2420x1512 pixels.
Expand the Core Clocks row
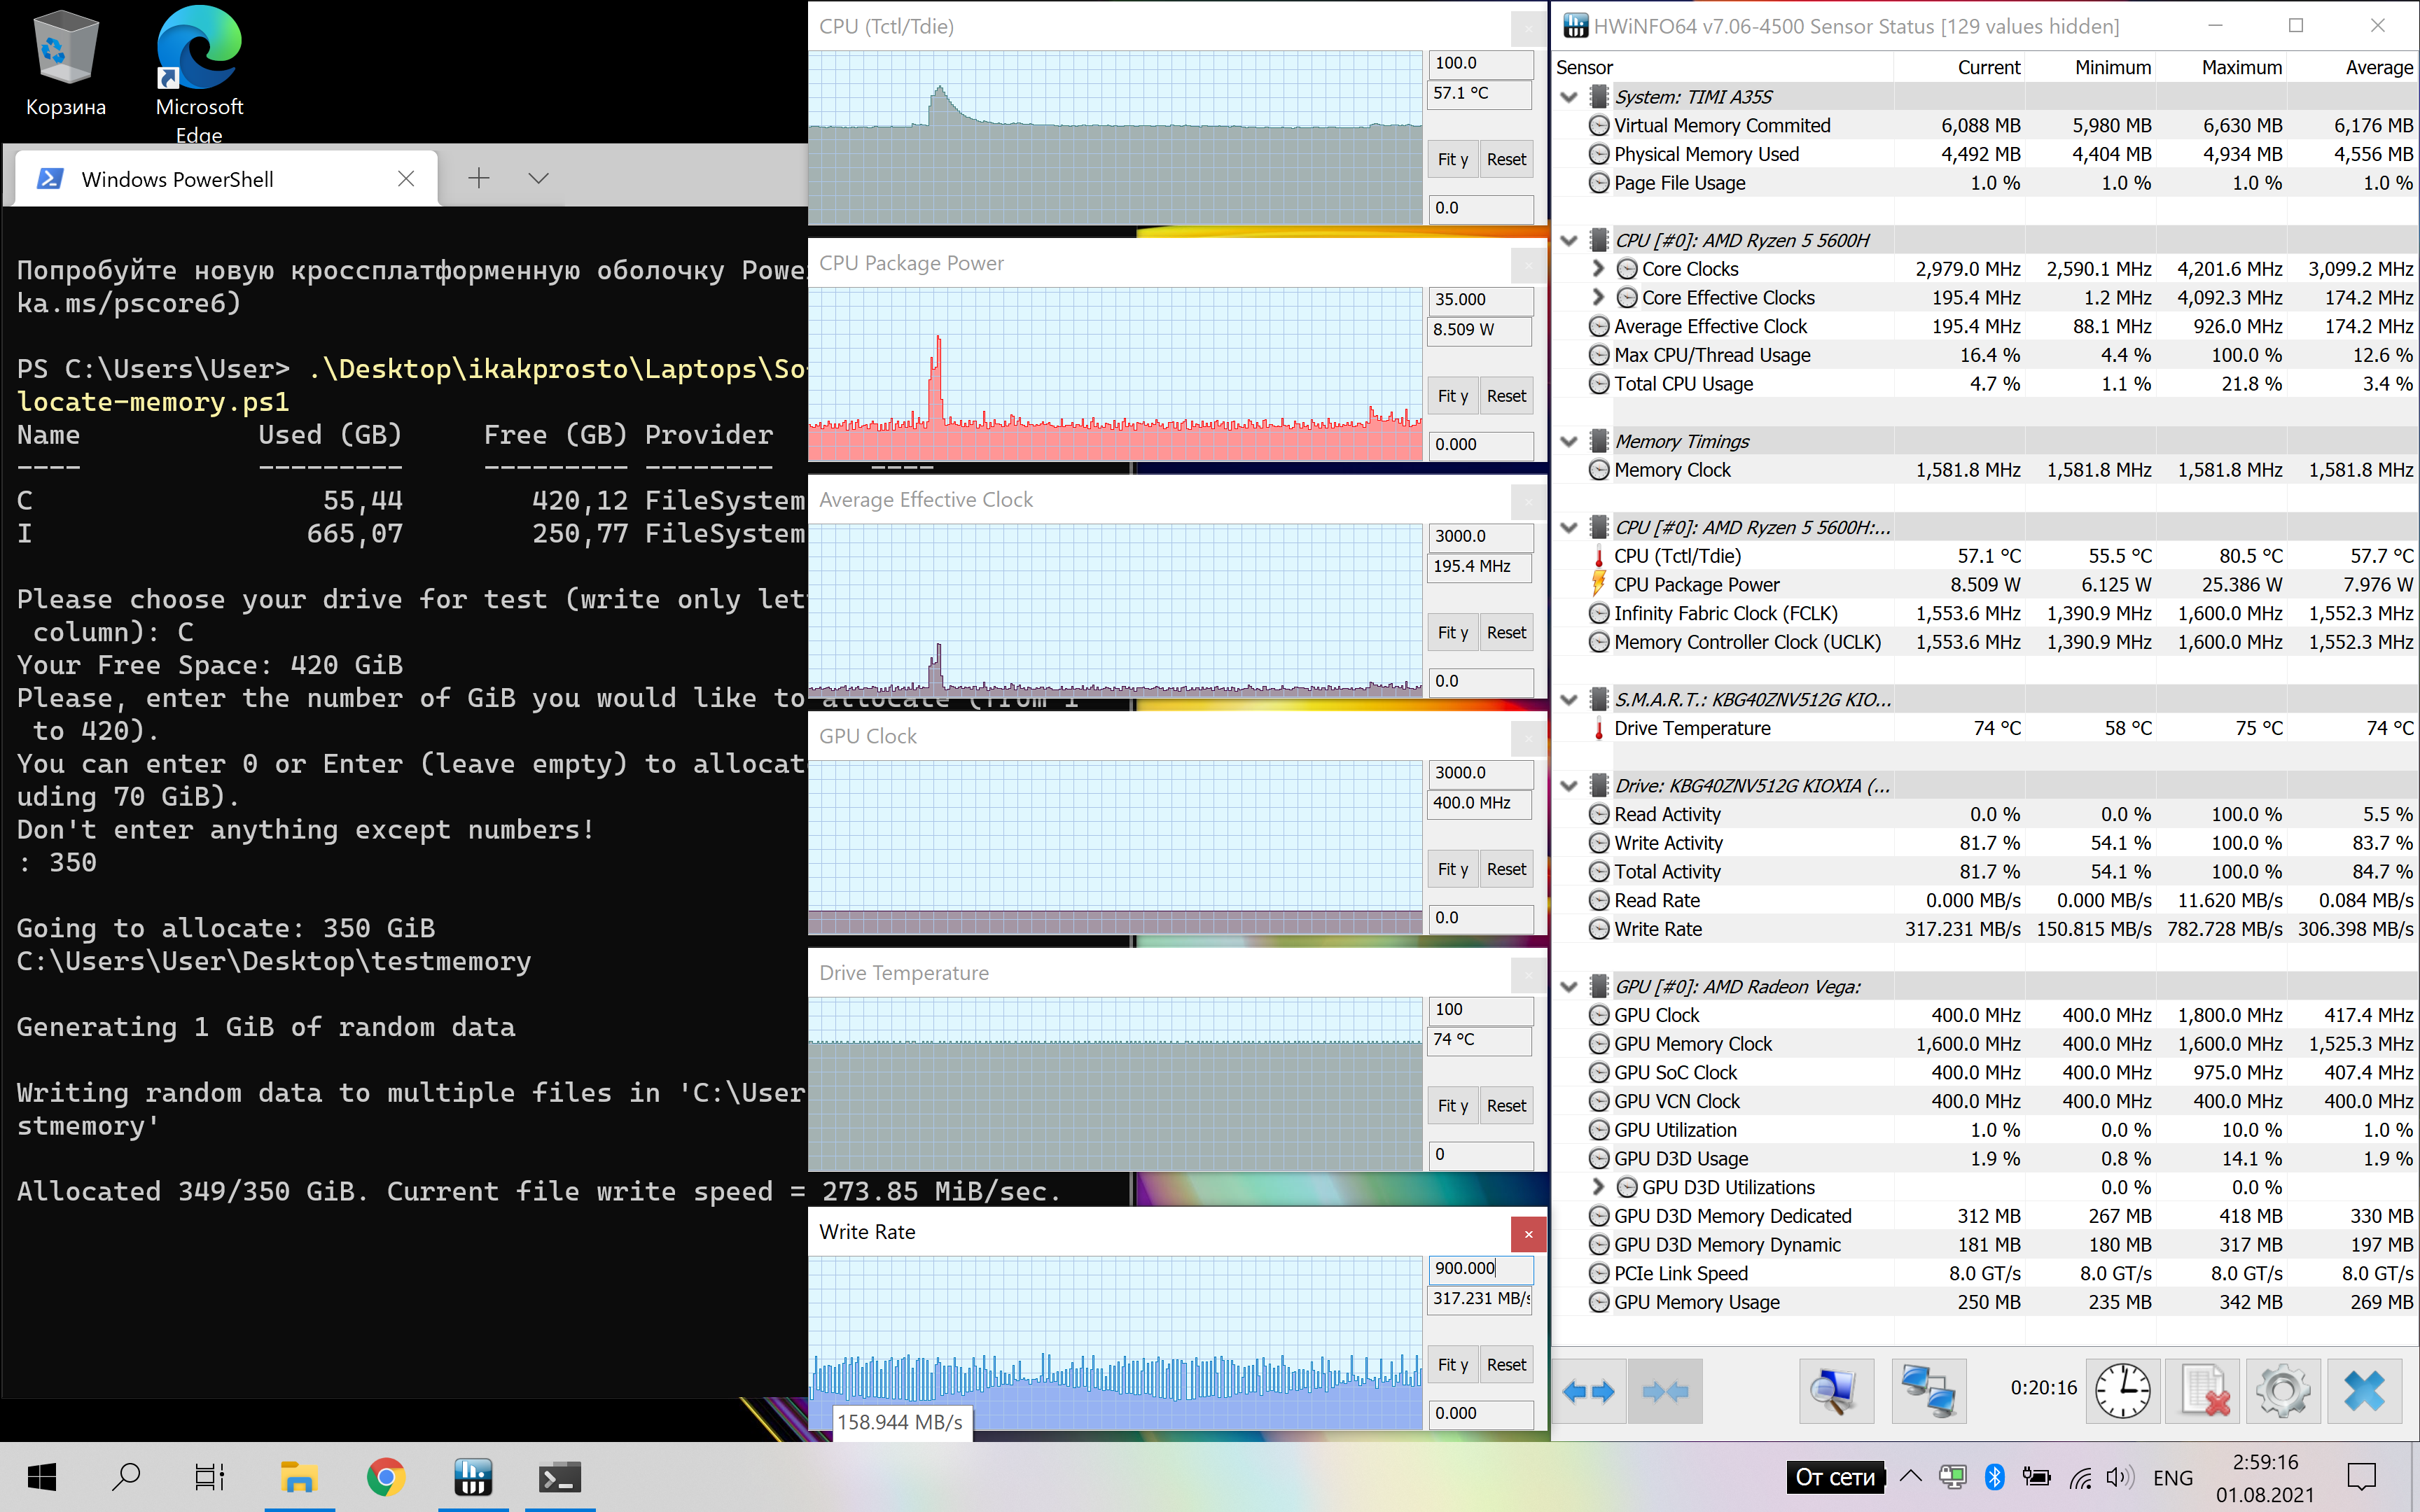point(1598,268)
